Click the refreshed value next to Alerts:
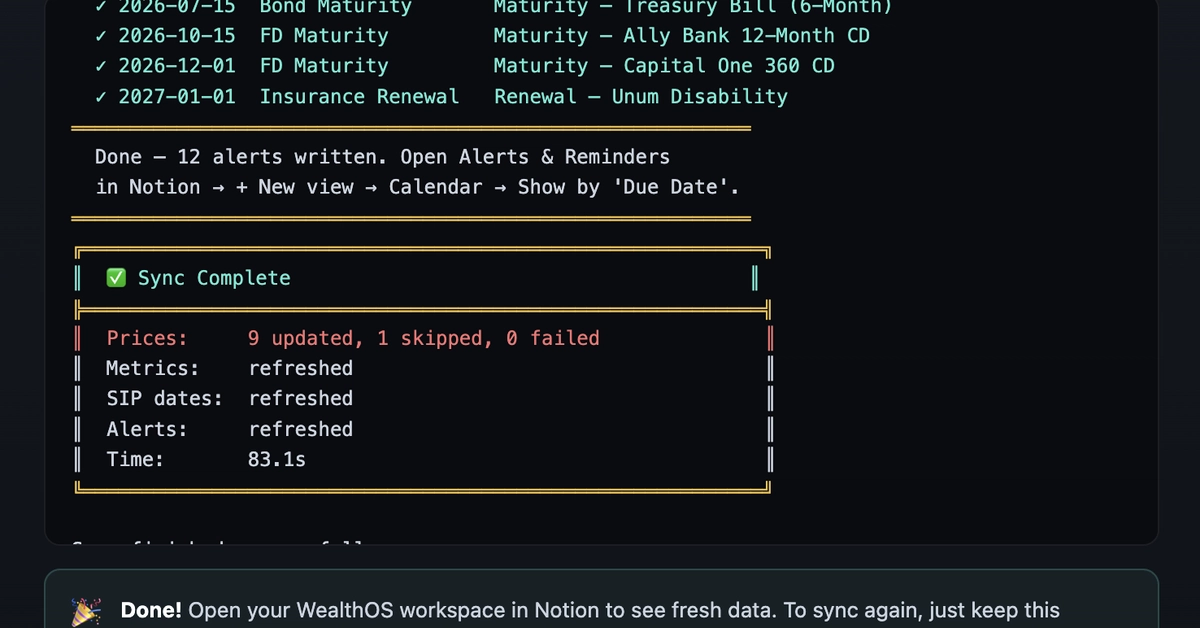 300,429
